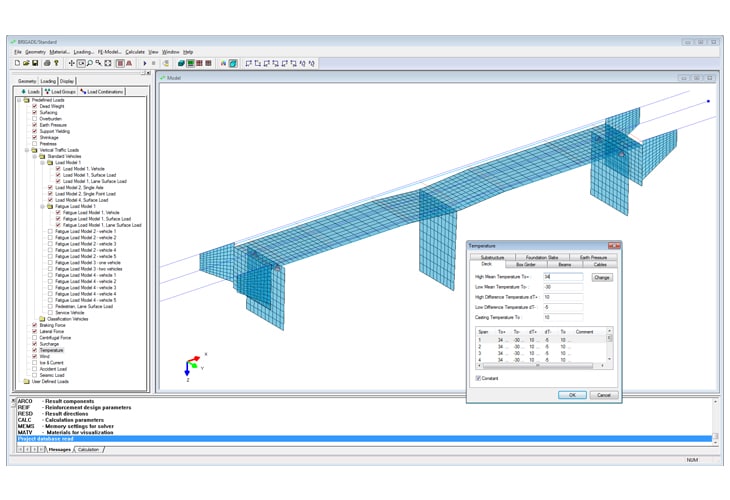Select the Pan (four-arrow) tool
The width and height of the screenshot is (730, 500).
[72, 63]
